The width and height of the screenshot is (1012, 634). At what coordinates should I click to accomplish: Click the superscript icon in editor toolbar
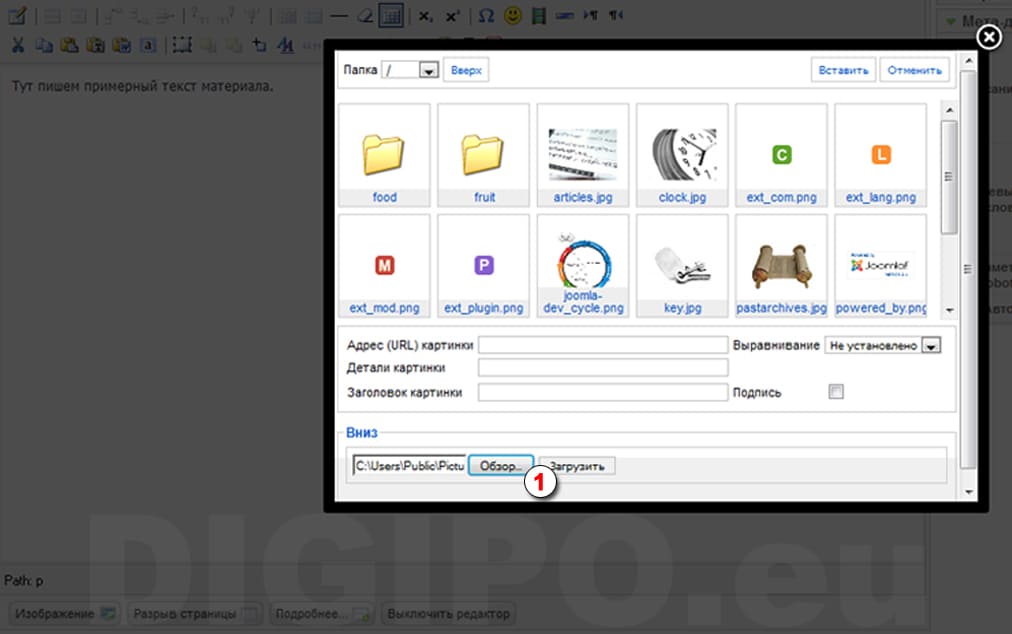452,16
